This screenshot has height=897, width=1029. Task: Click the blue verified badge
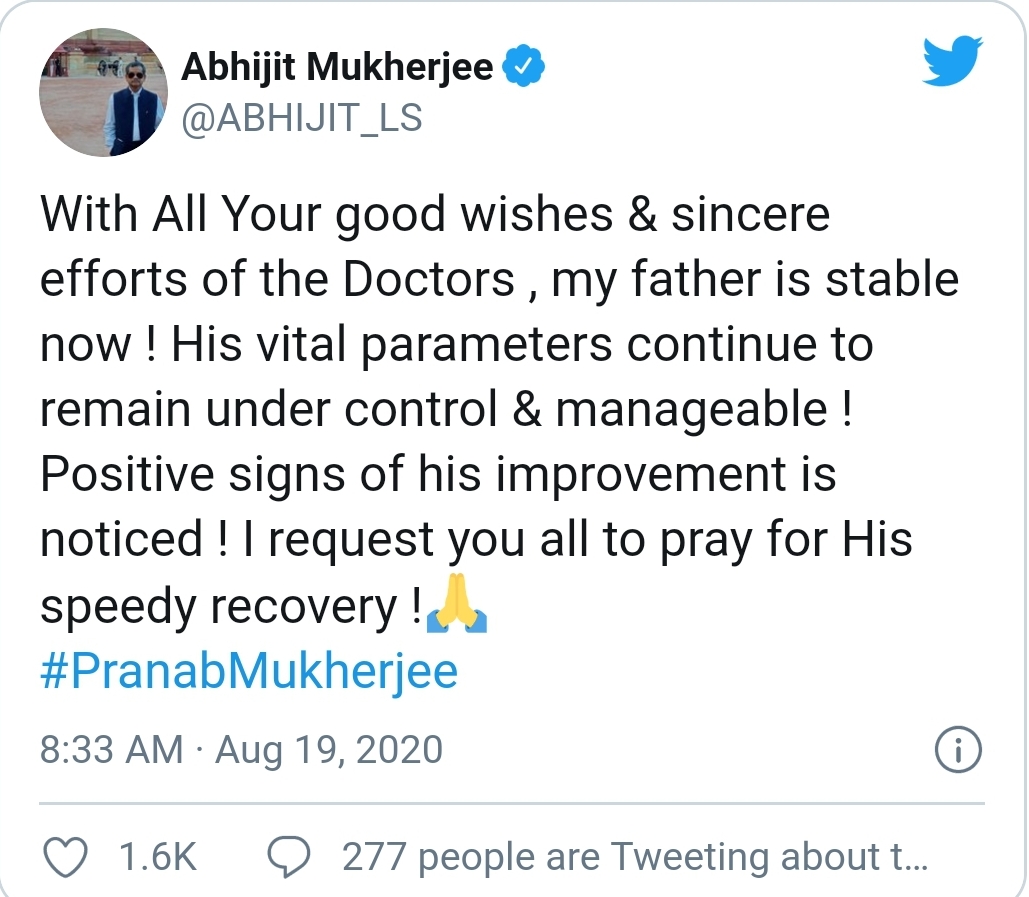(x=523, y=66)
